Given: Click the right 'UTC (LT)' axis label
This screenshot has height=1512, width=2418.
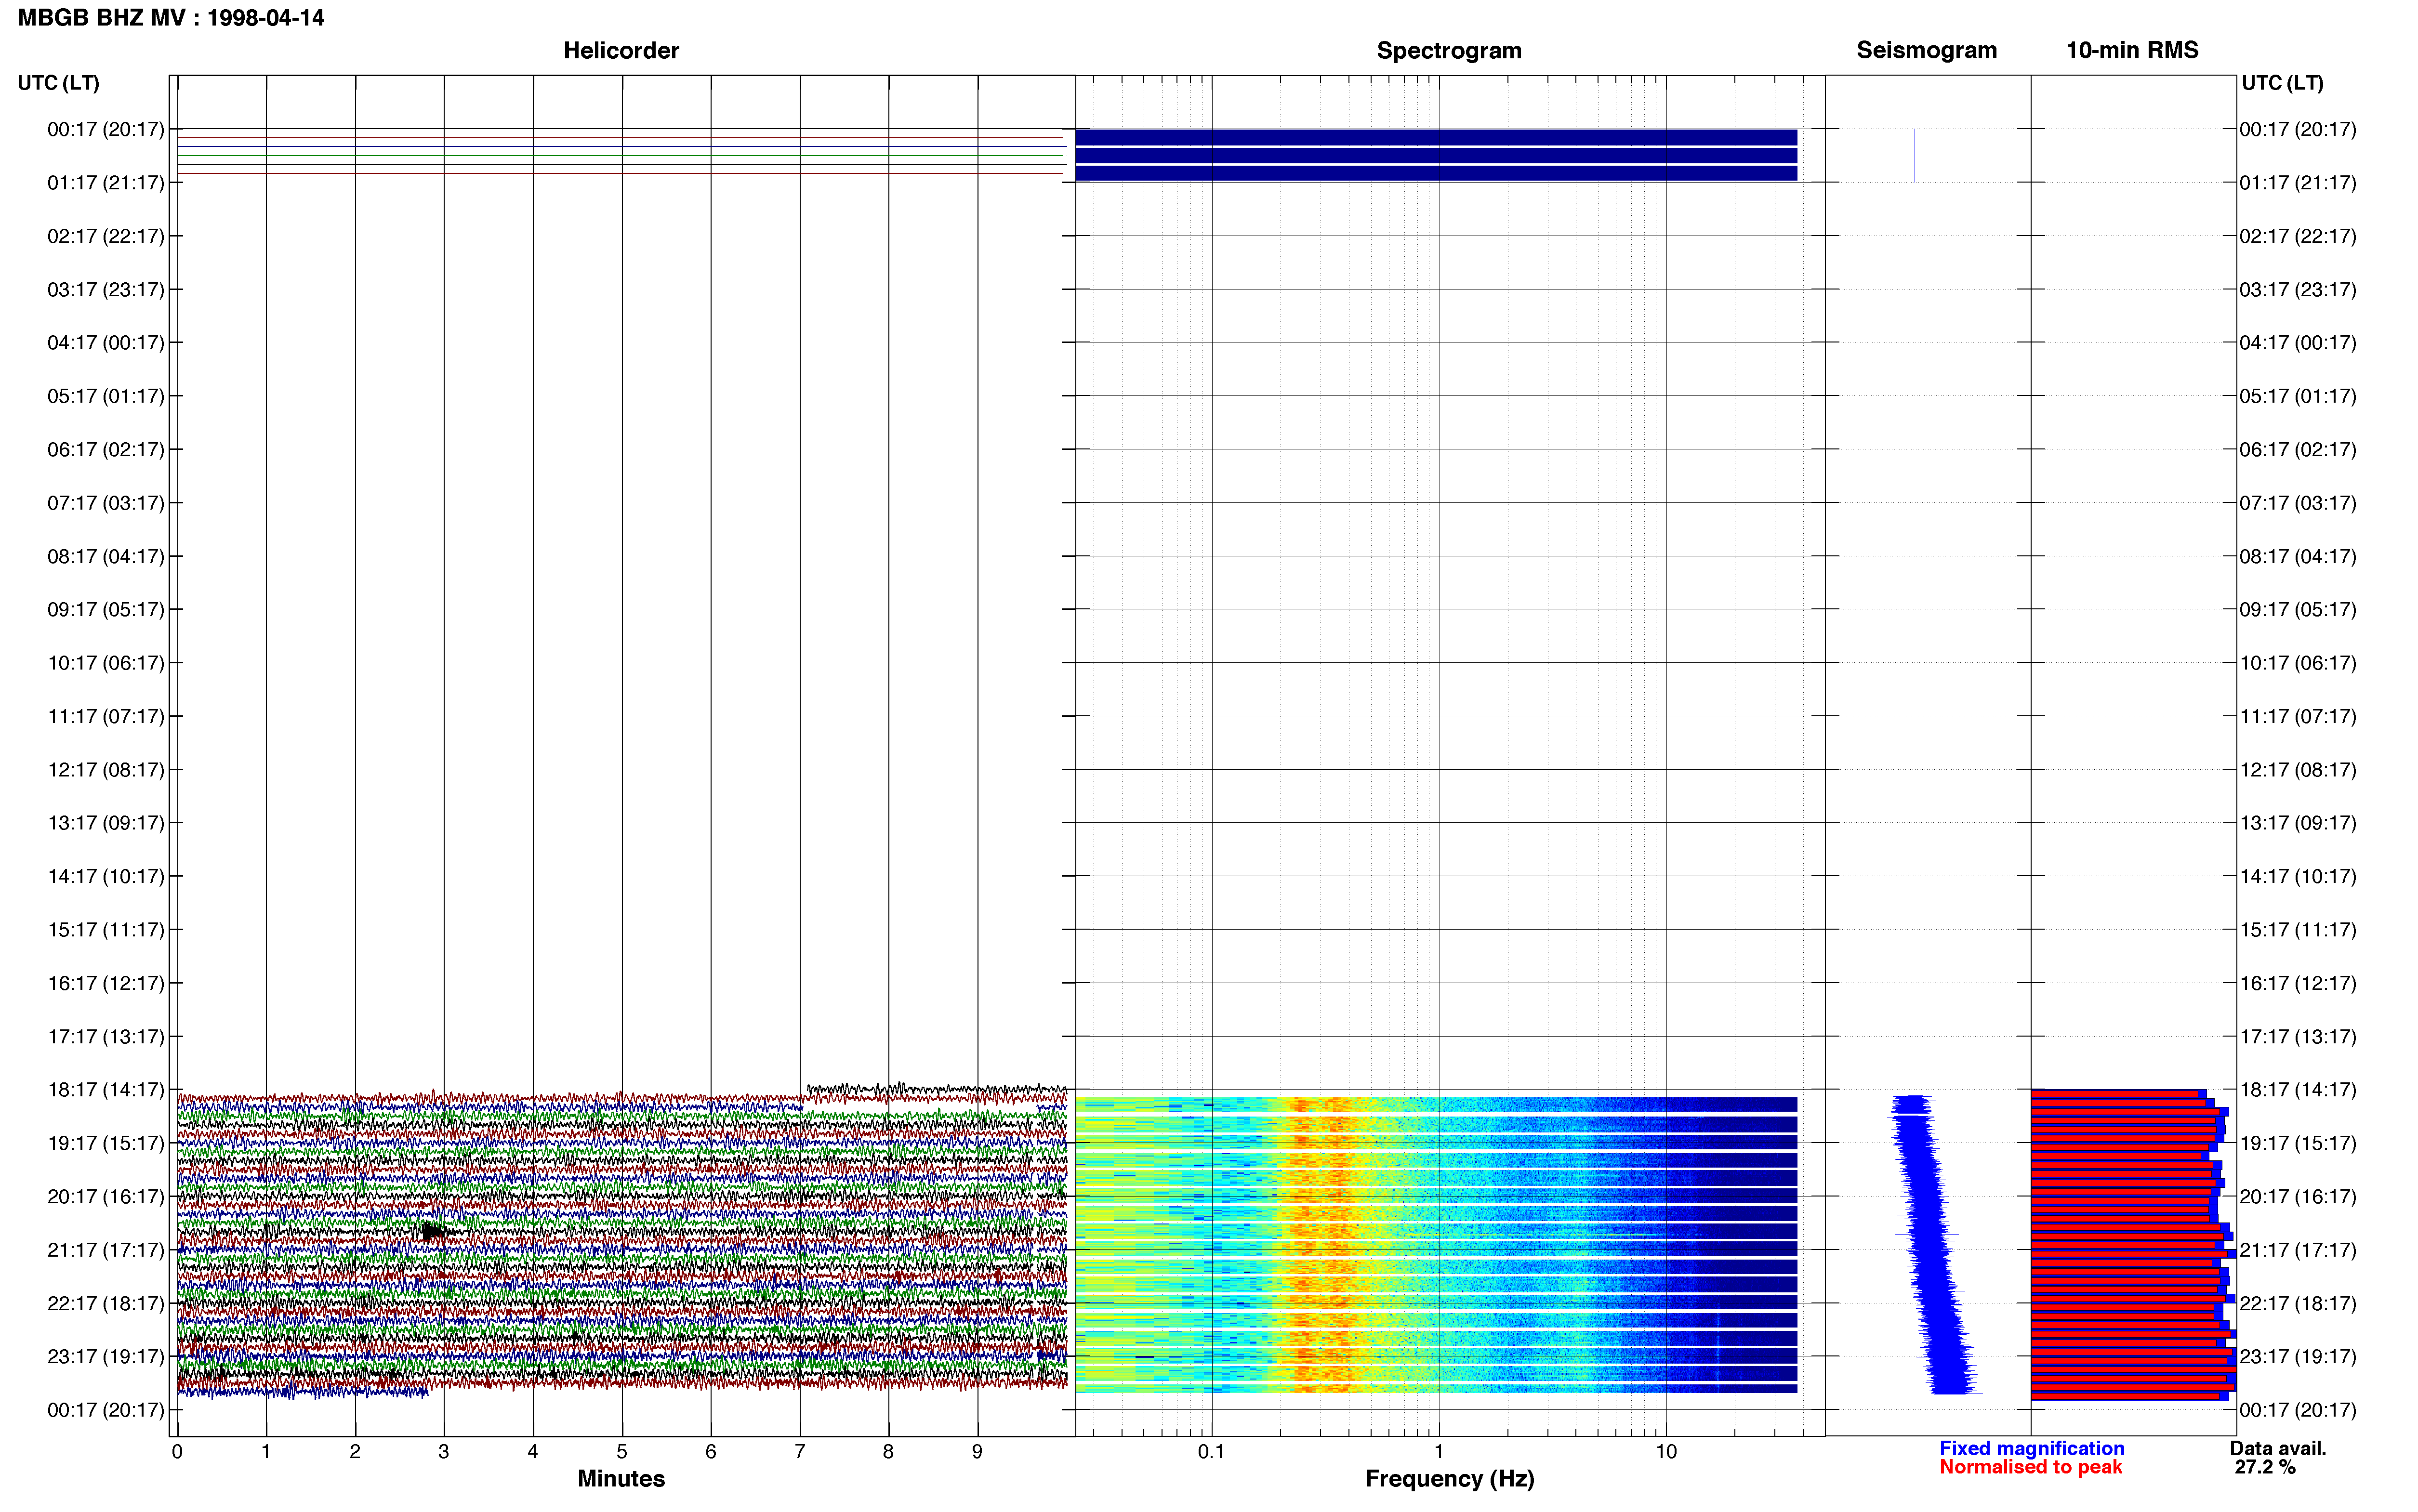Looking at the screenshot, I should 2282,83.
